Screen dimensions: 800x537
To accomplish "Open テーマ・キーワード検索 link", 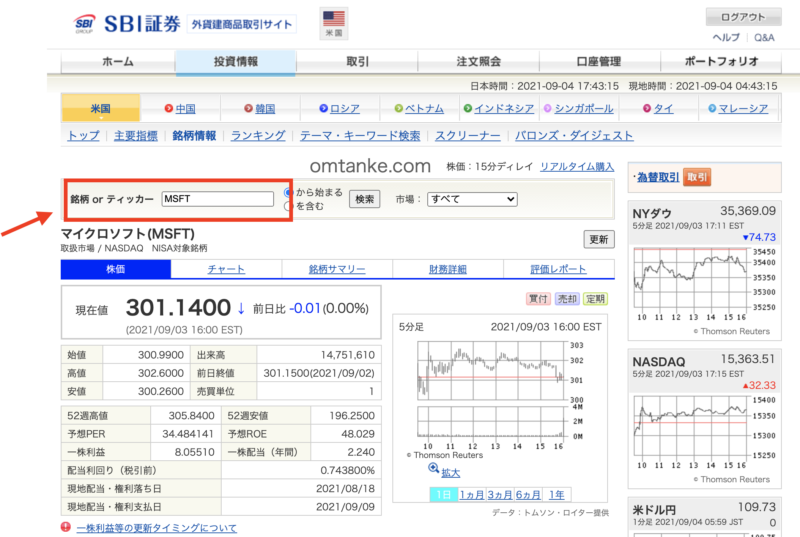I will pos(360,136).
